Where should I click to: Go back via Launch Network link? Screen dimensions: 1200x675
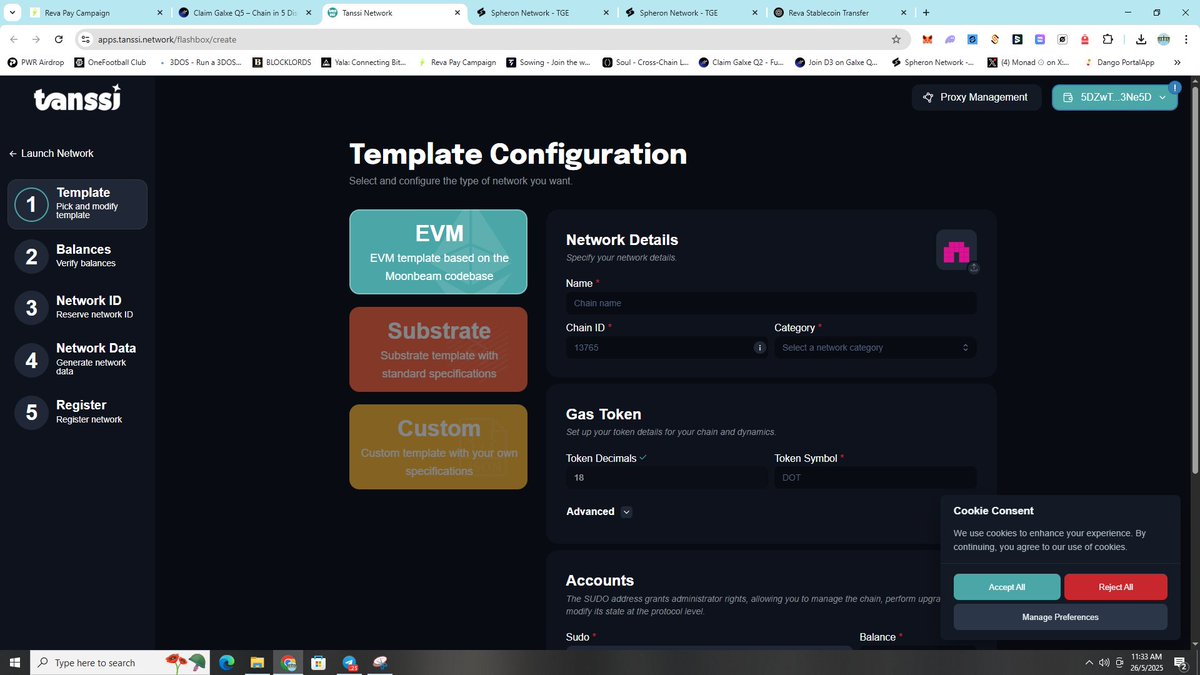coord(51,153)
